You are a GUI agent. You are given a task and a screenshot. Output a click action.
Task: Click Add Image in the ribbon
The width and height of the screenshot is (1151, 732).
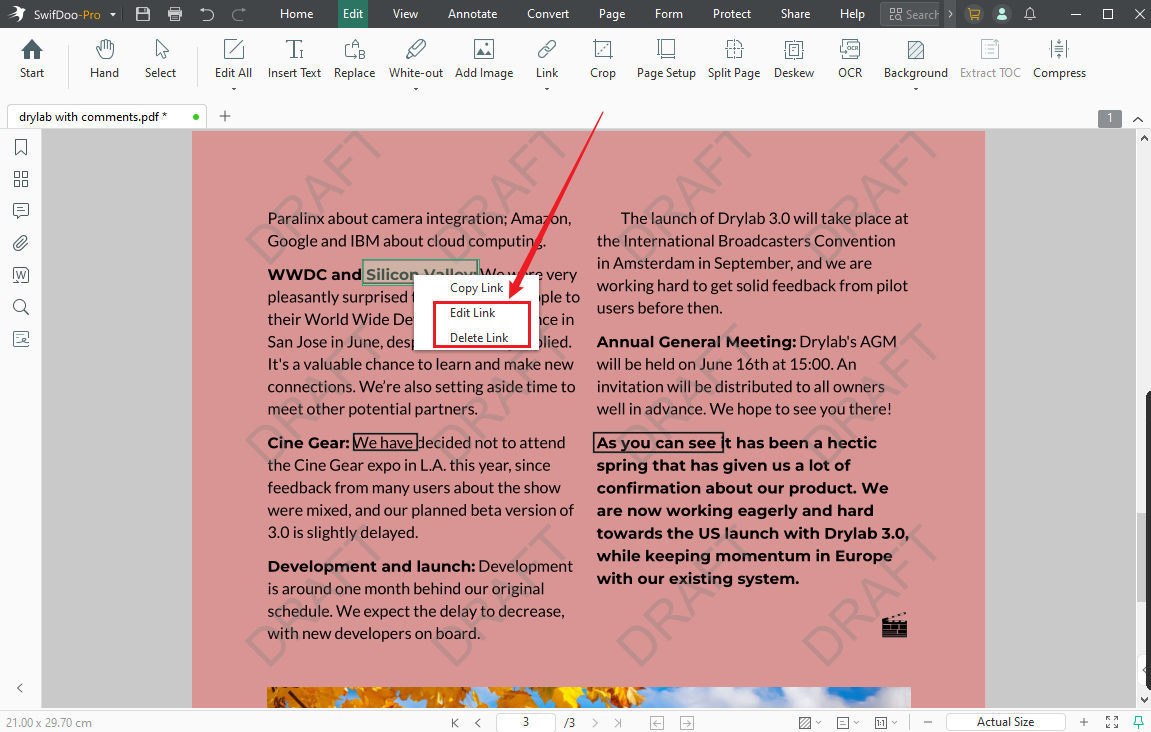coord(484,59)
